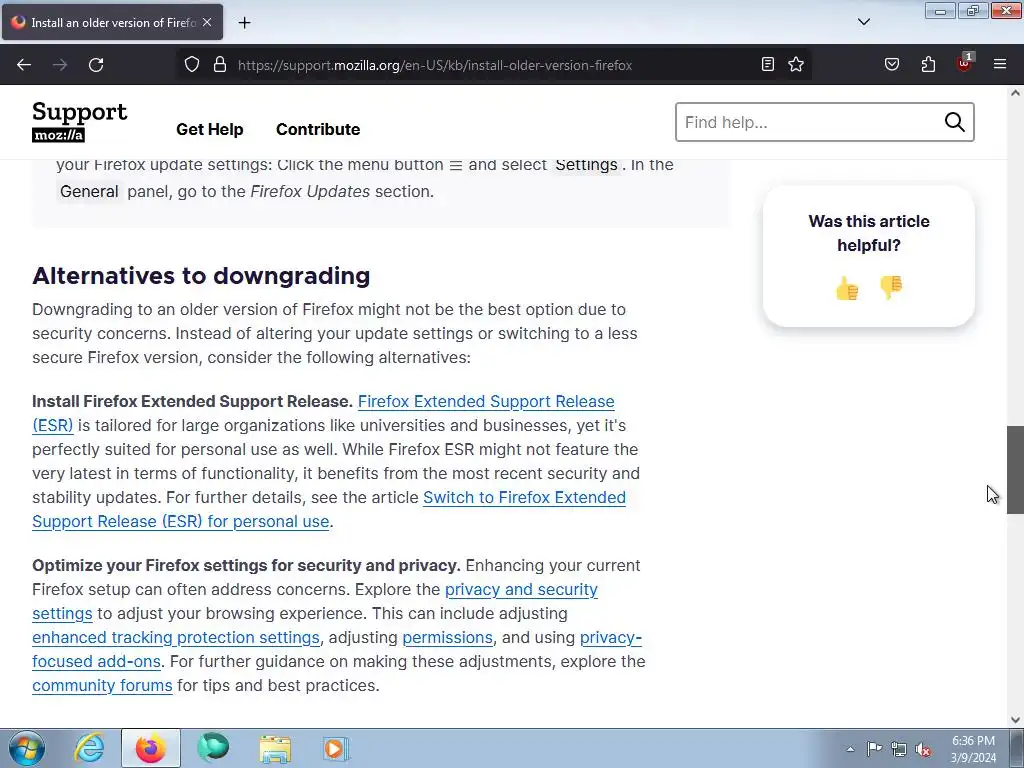Open the Contribute menu
This screenshot has height=768, width=1024.
pos(318,129)
